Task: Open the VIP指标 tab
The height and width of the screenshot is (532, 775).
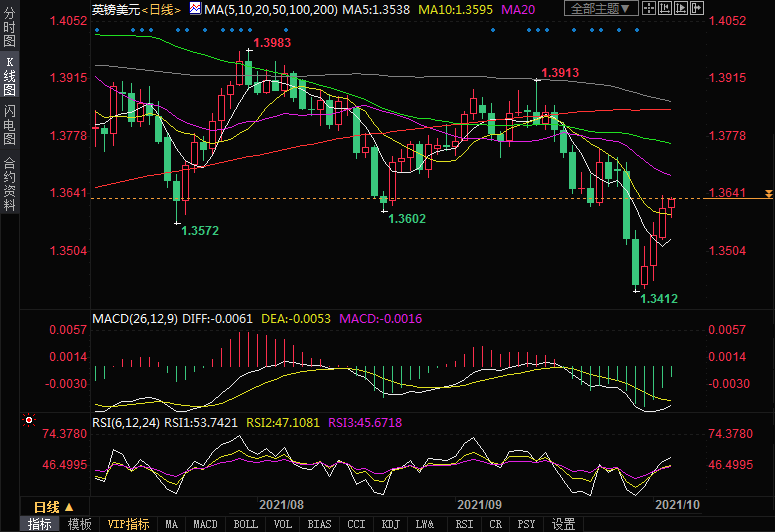Action: click(x=128, y=524)
